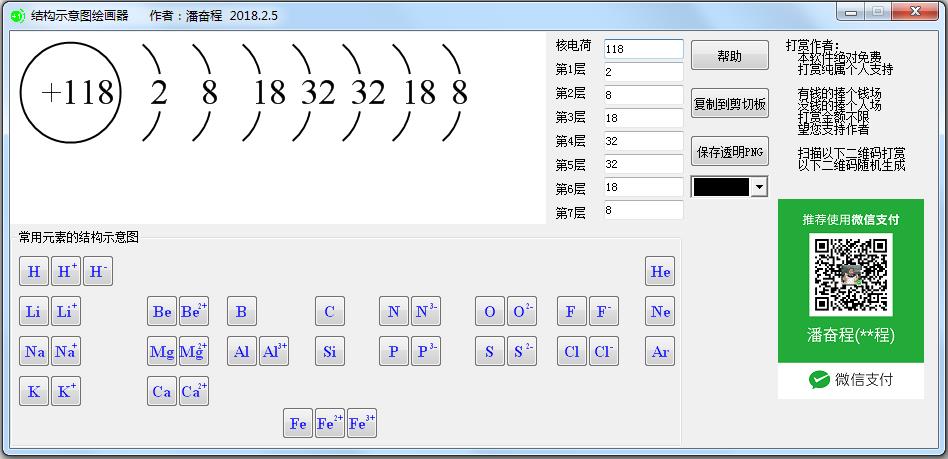The image size is (948, 459).
Task: Choose the Fe iron button
Action: click(298, 423)
